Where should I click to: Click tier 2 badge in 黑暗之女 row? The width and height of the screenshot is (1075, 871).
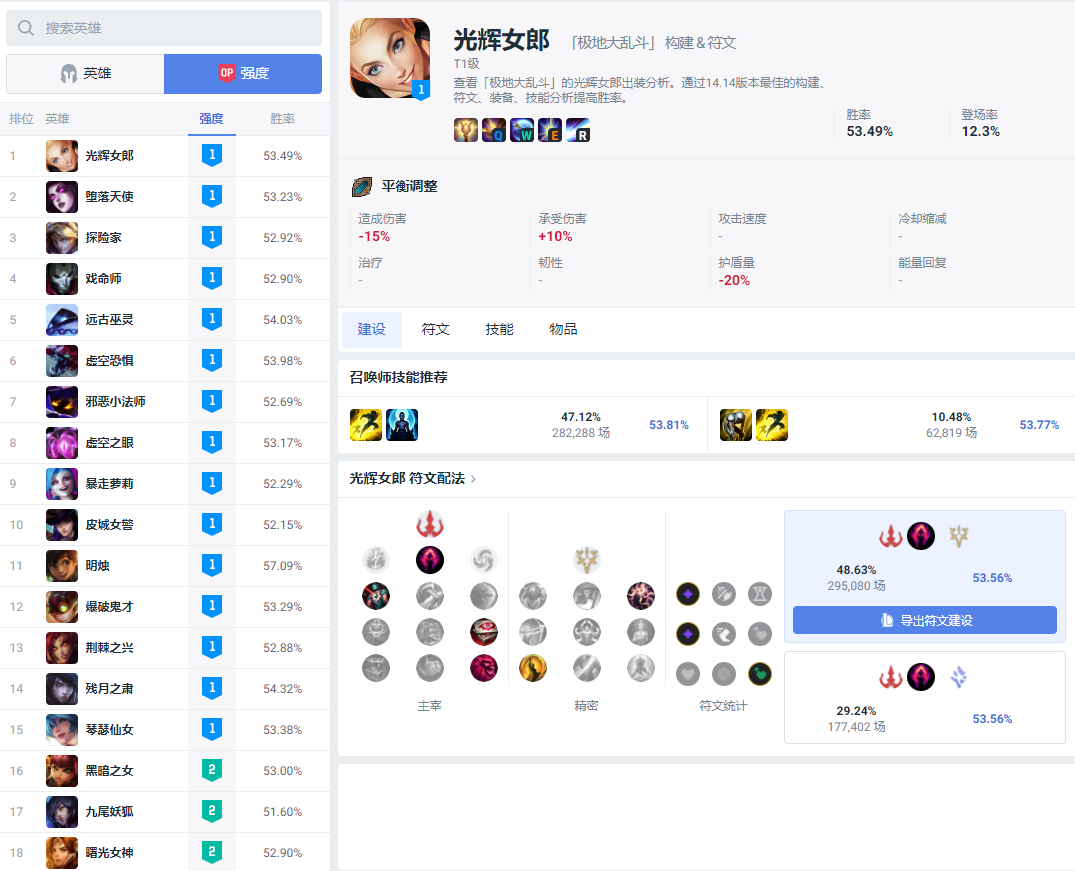212,771
